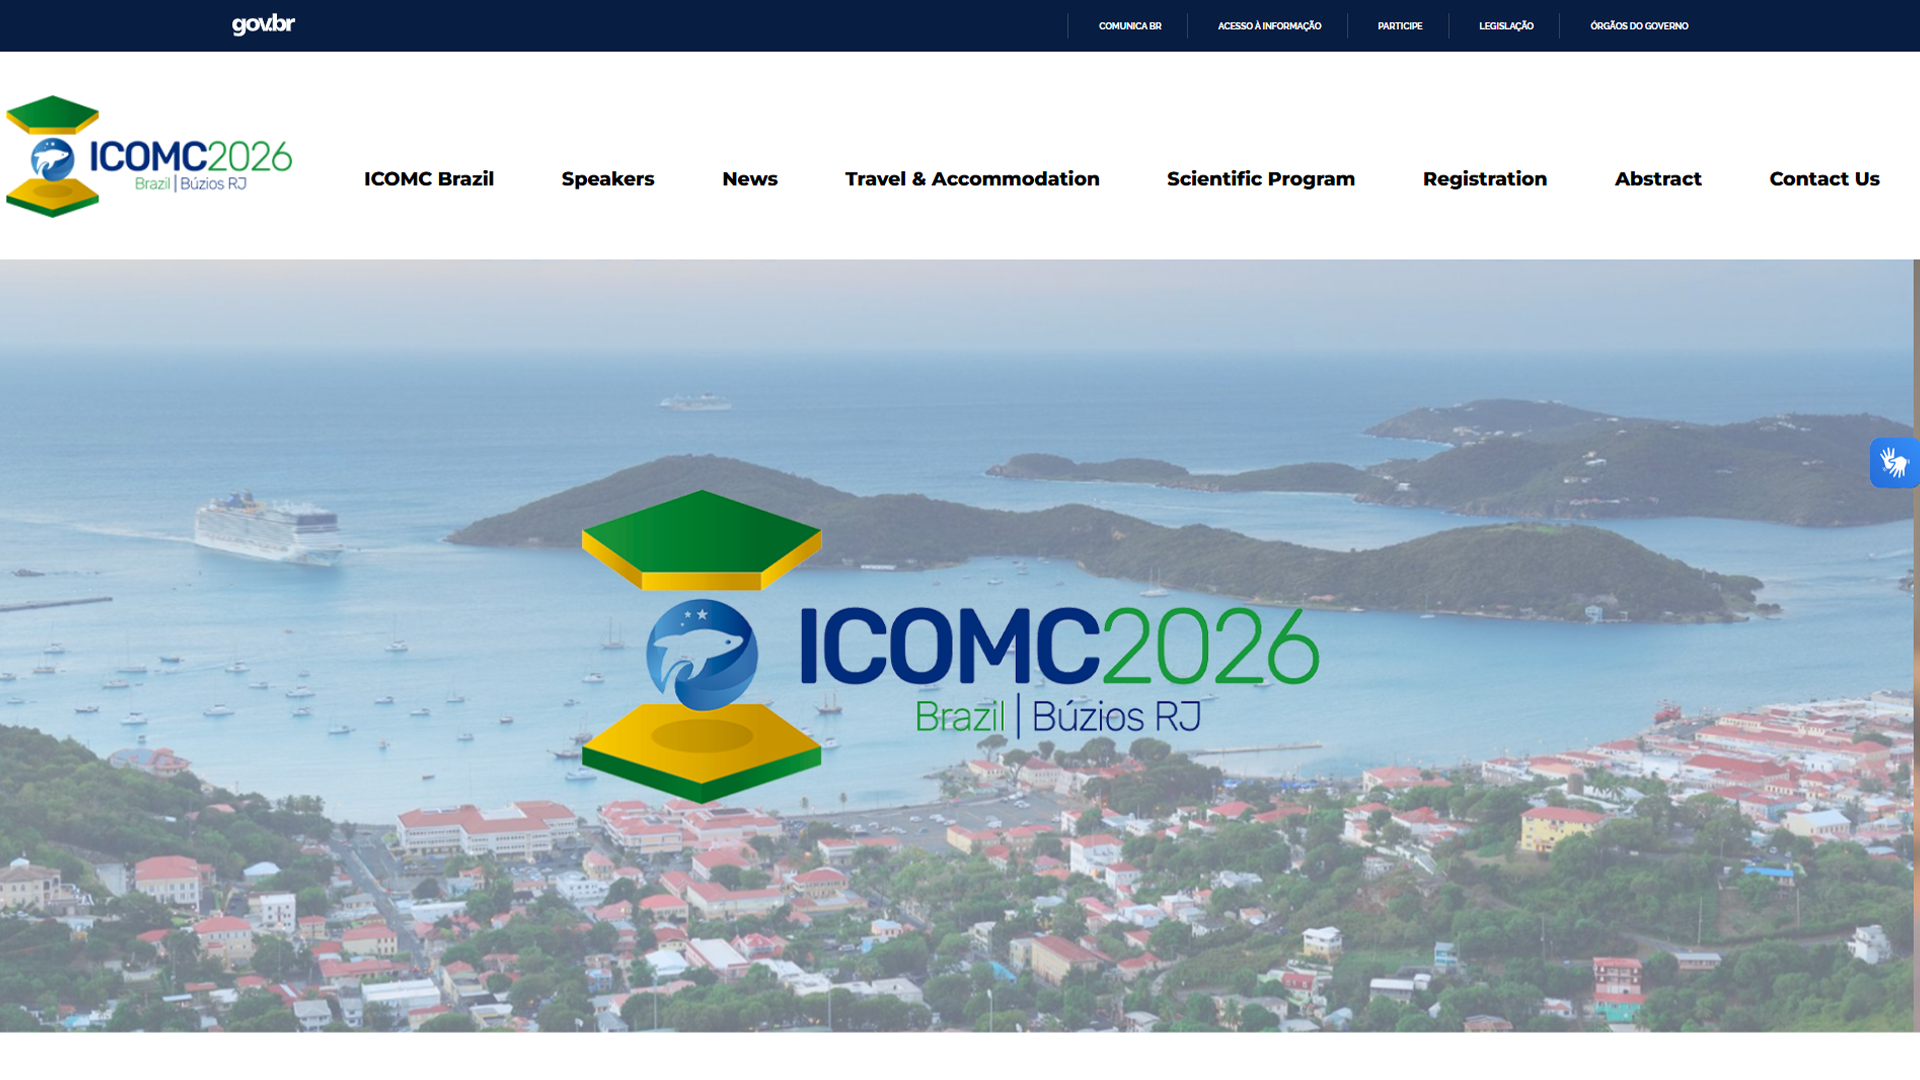
Task: Open the News menu item
Action: point(750,179)
